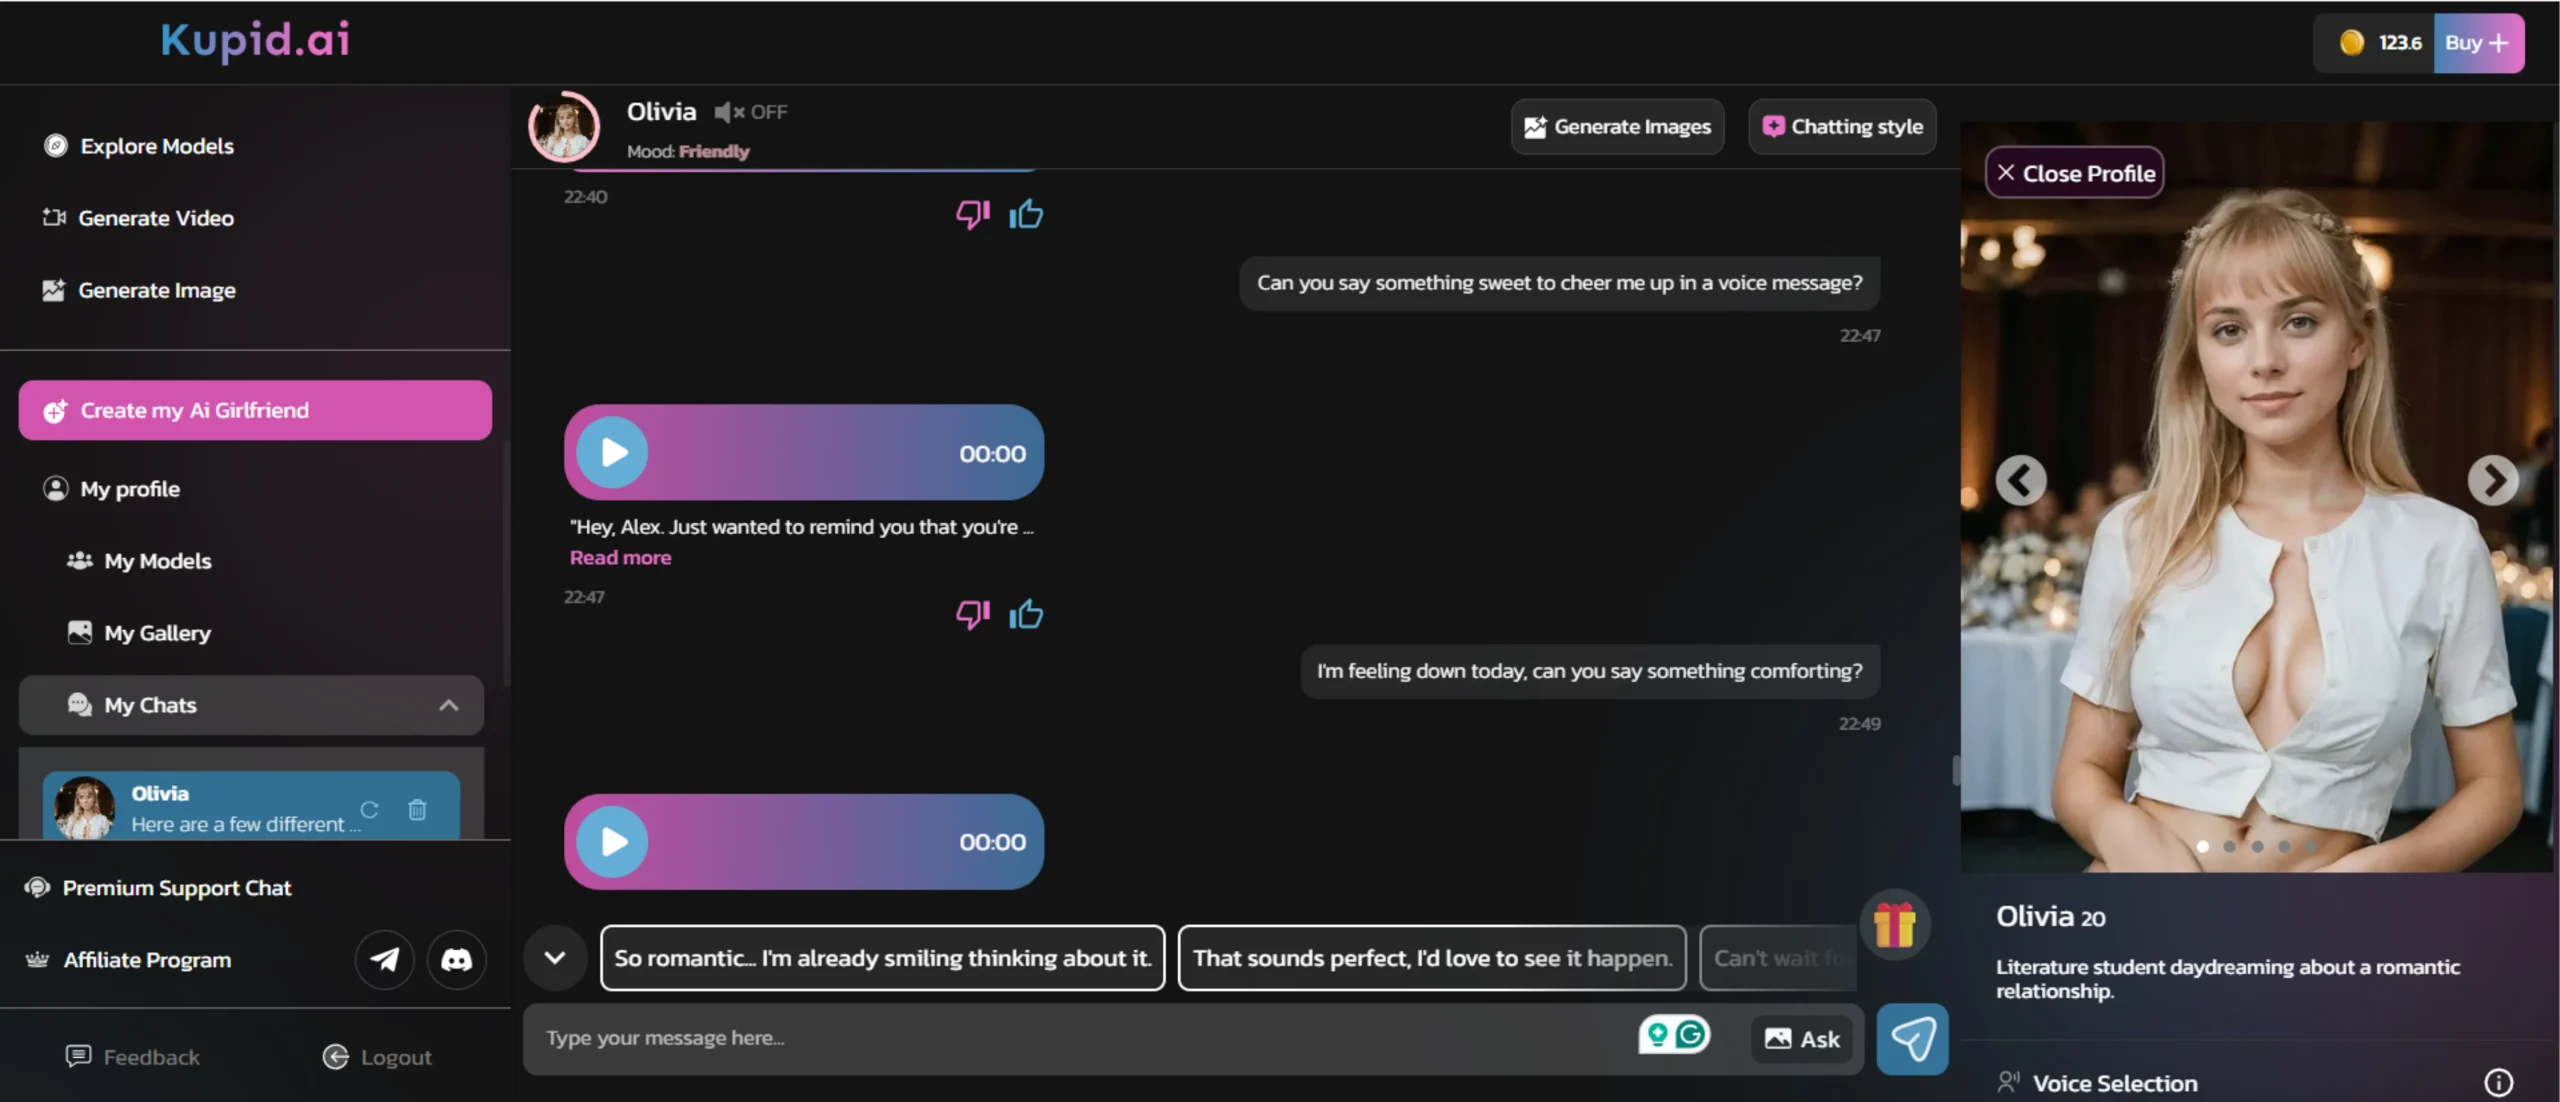Open the Discord community icon
The image size is (2560, 1102).
tap(456, 959)
